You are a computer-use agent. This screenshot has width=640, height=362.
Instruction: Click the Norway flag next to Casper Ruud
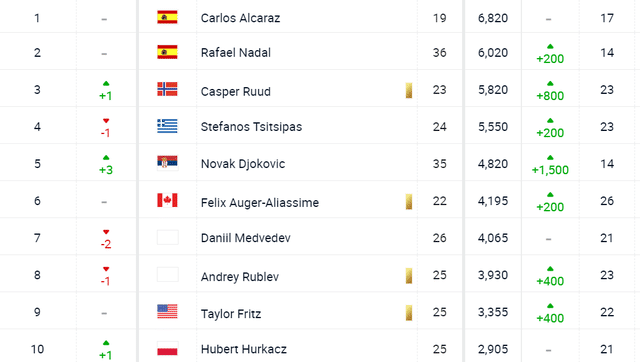167,89
